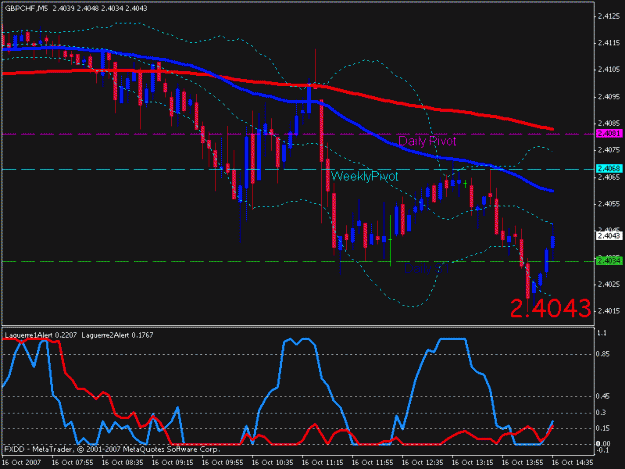Viewport: 625px width, 469px height.
Task: Click the cyan 2.4068 price tag
Action: click(609, 169)
